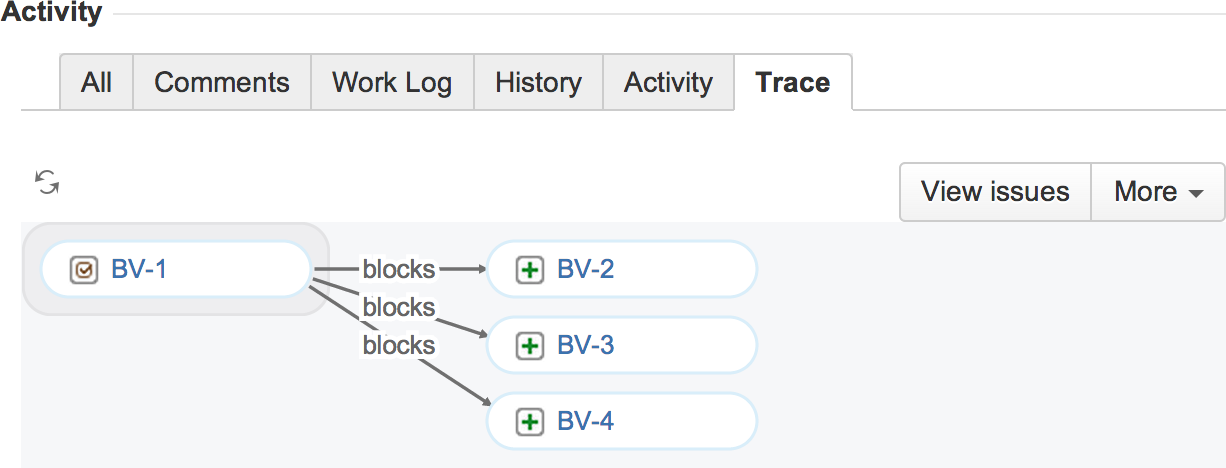This screenshot has width=1226, height=468.
Task: Click the green plus icon beside BV-3
Action: pyautogui.click(x=529, y=346)
